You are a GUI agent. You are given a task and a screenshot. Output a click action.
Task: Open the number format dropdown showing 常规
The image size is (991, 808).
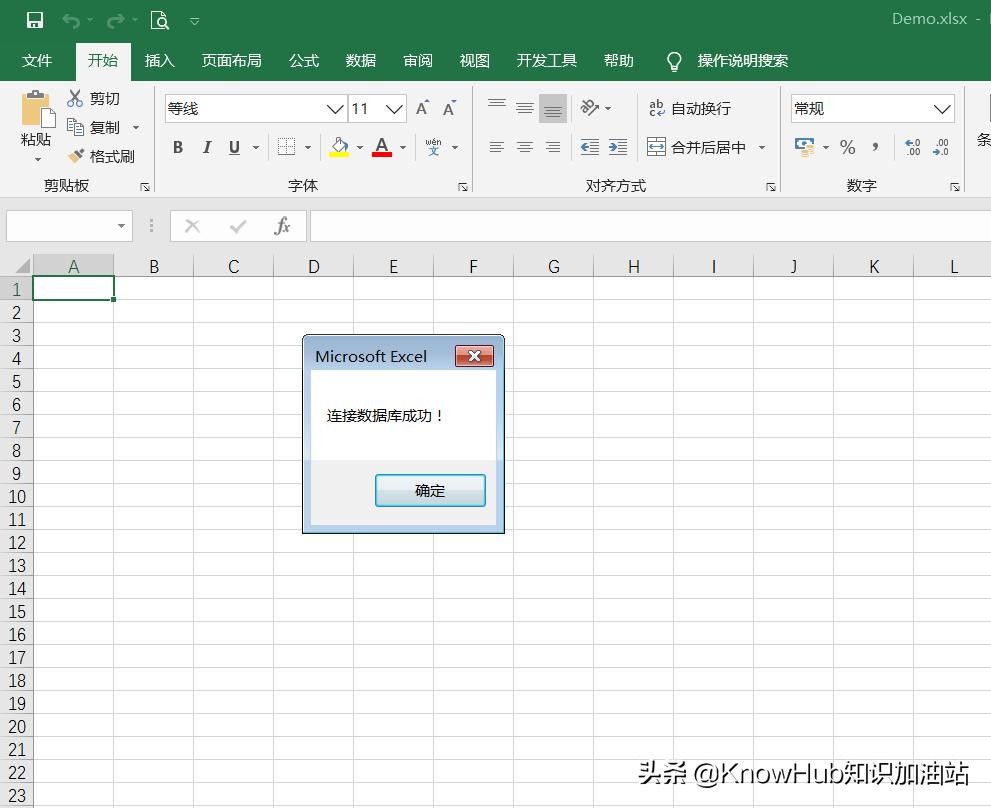point(941,108)
